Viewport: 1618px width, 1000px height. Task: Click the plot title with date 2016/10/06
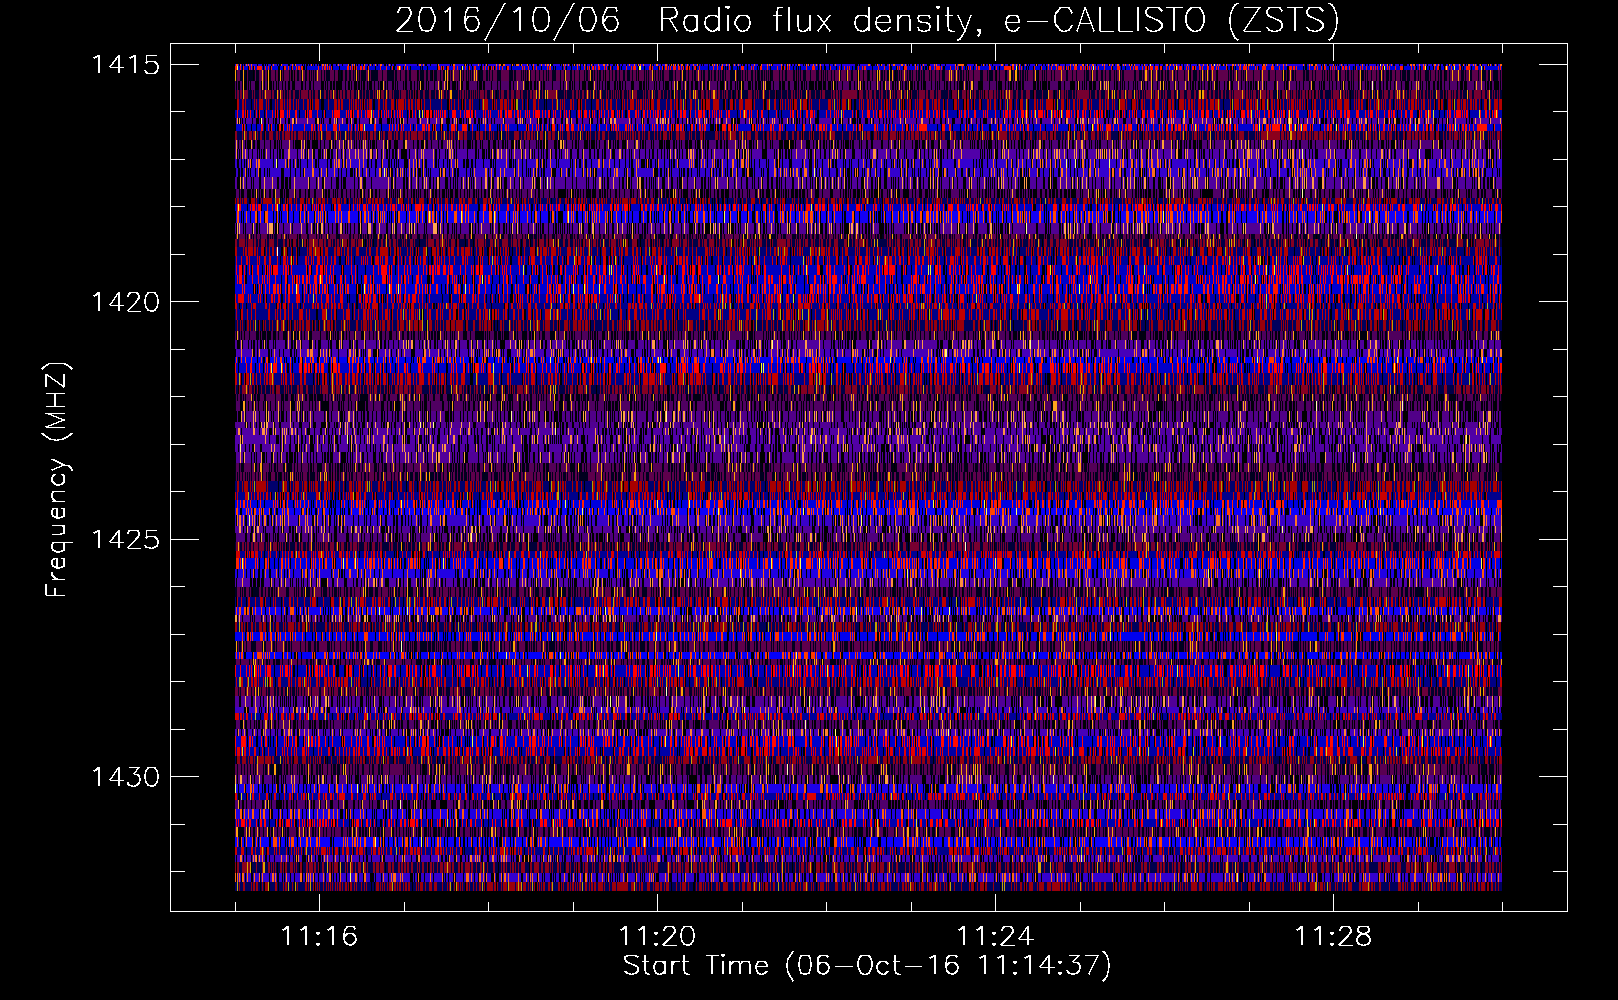[867, 21]
